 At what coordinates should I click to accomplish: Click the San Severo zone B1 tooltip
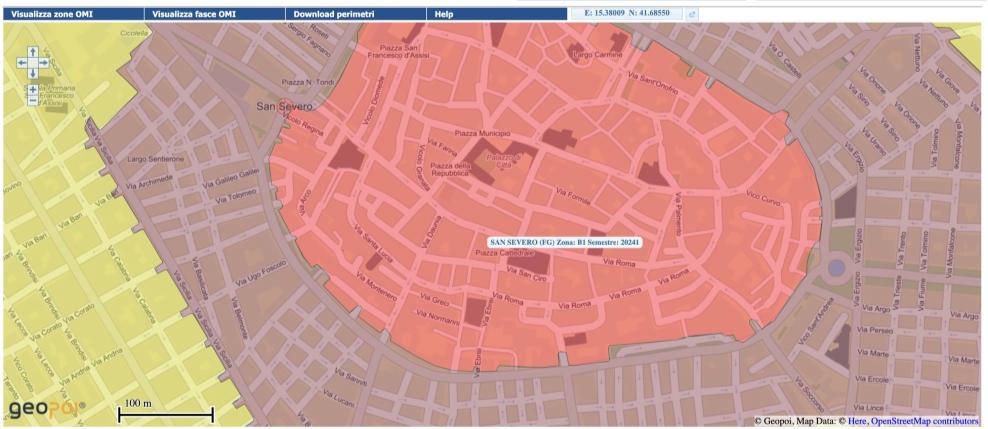coord(563,242)
